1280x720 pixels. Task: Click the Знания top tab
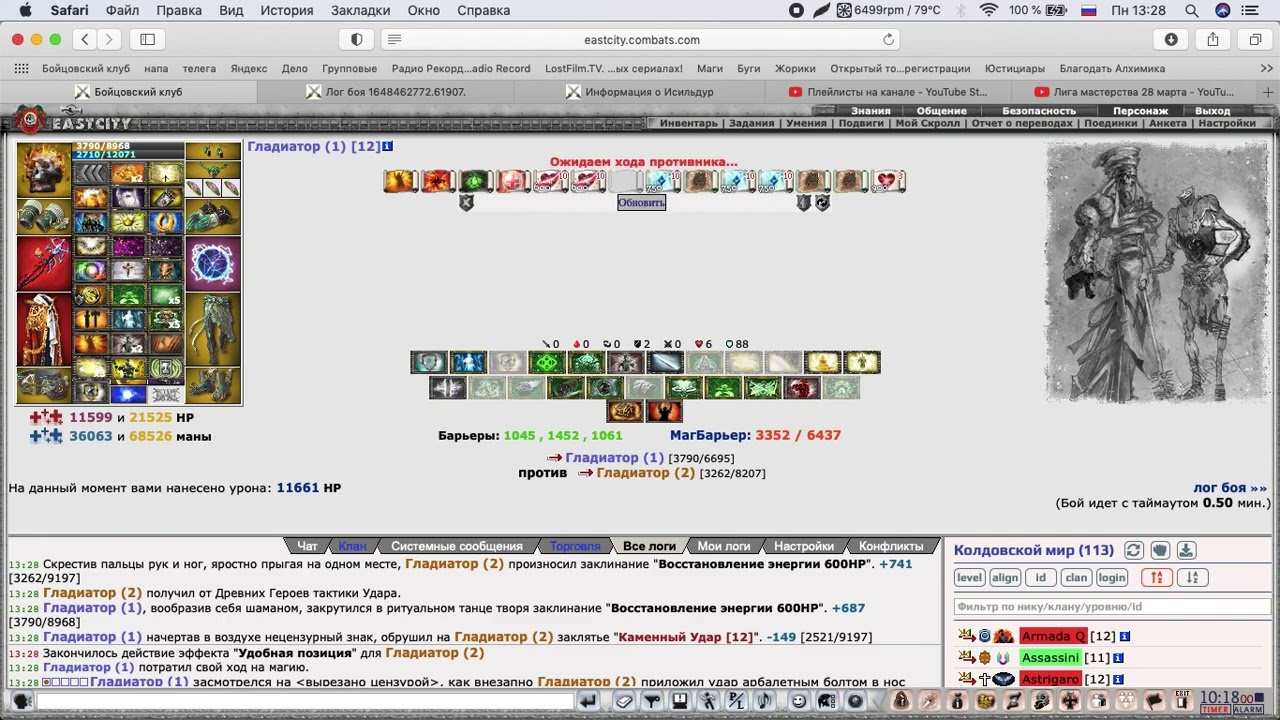pos(870,111)
